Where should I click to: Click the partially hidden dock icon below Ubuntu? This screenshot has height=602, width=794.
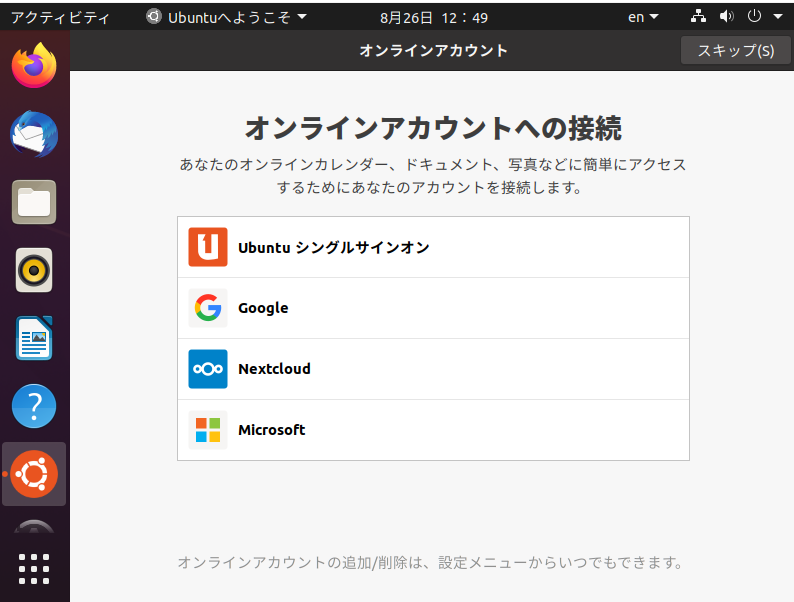(34, 526)
